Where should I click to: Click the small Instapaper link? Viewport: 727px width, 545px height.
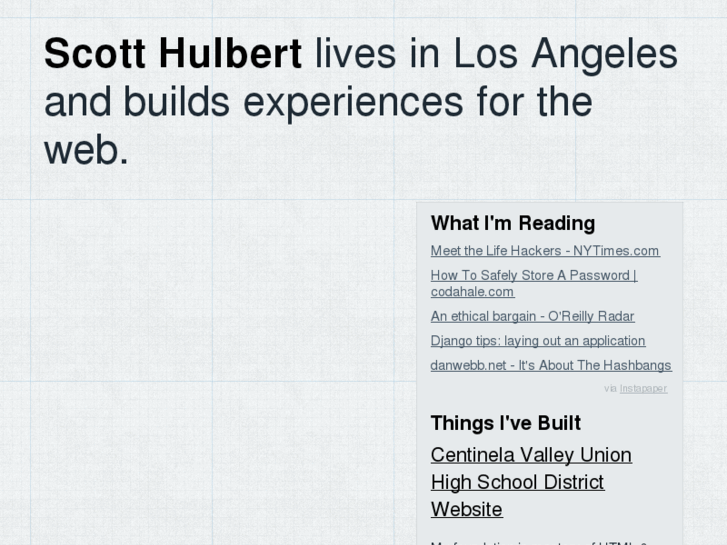coord(643,389)
